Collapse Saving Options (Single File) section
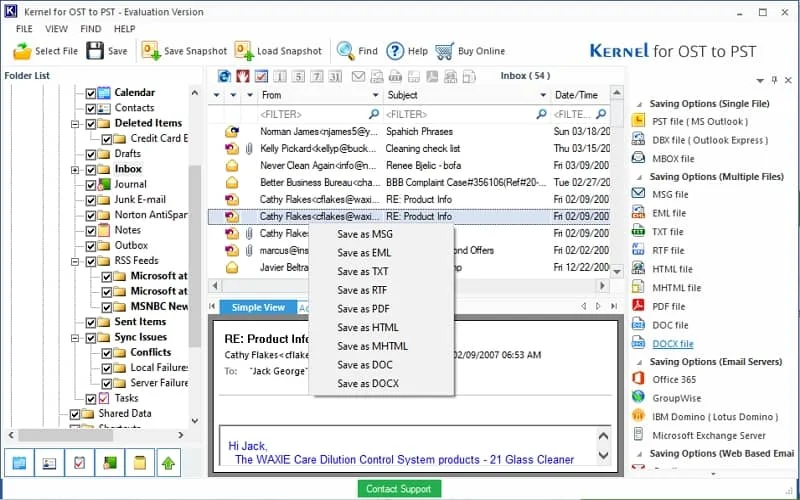800x500 pixels. [x=639, y=104]
